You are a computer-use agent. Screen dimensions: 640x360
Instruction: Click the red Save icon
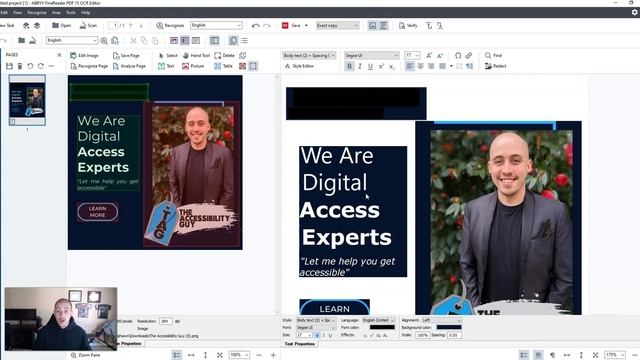click(x=285, y=25)
